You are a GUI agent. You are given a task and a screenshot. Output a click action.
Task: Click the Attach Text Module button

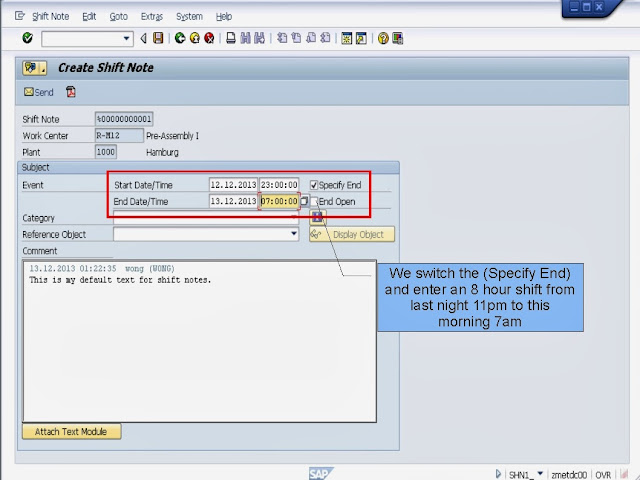(71, 431)
